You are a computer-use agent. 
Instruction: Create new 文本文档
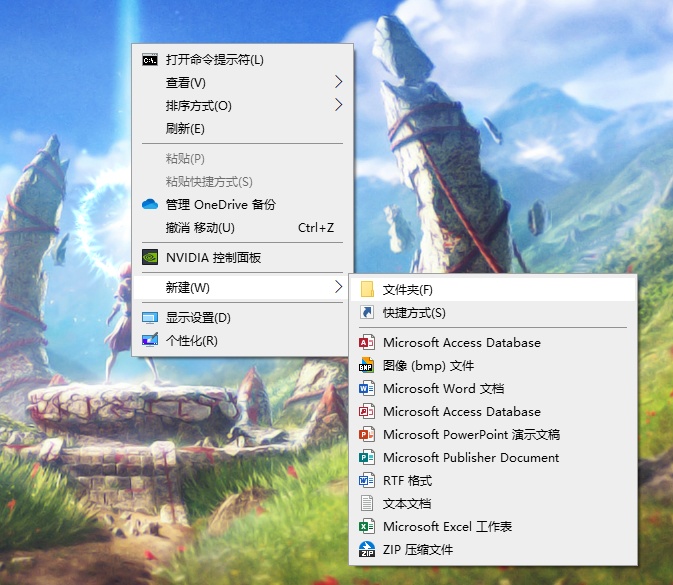[x=493, y=503]
